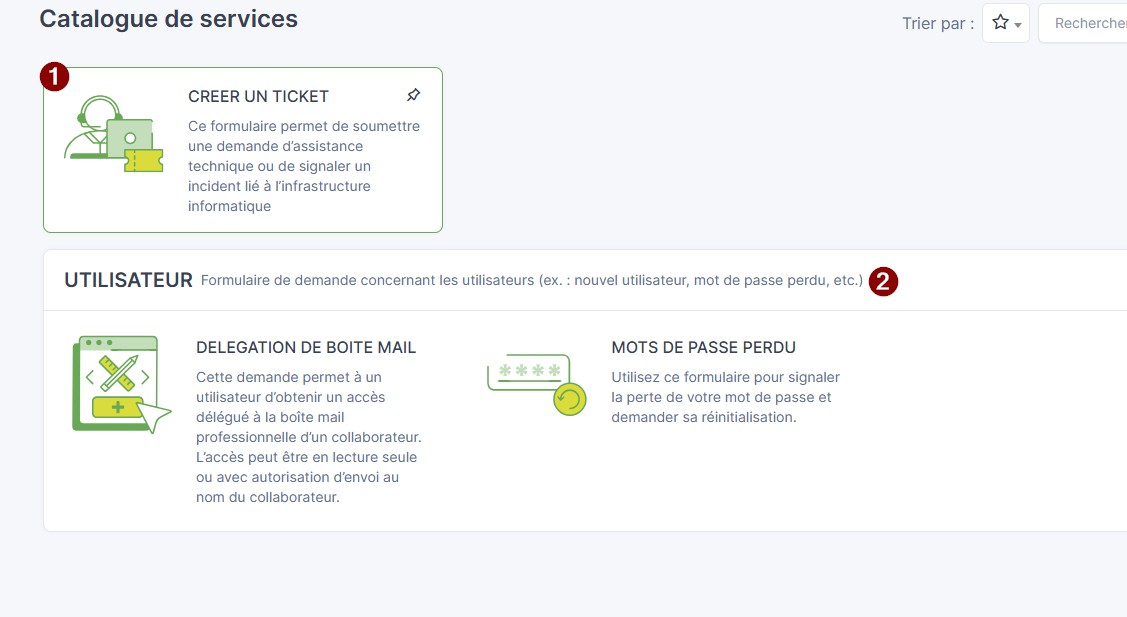Open the CREER UN TICKET form
The height and width of the screenshot is (617, 1127).
(259, 96)
